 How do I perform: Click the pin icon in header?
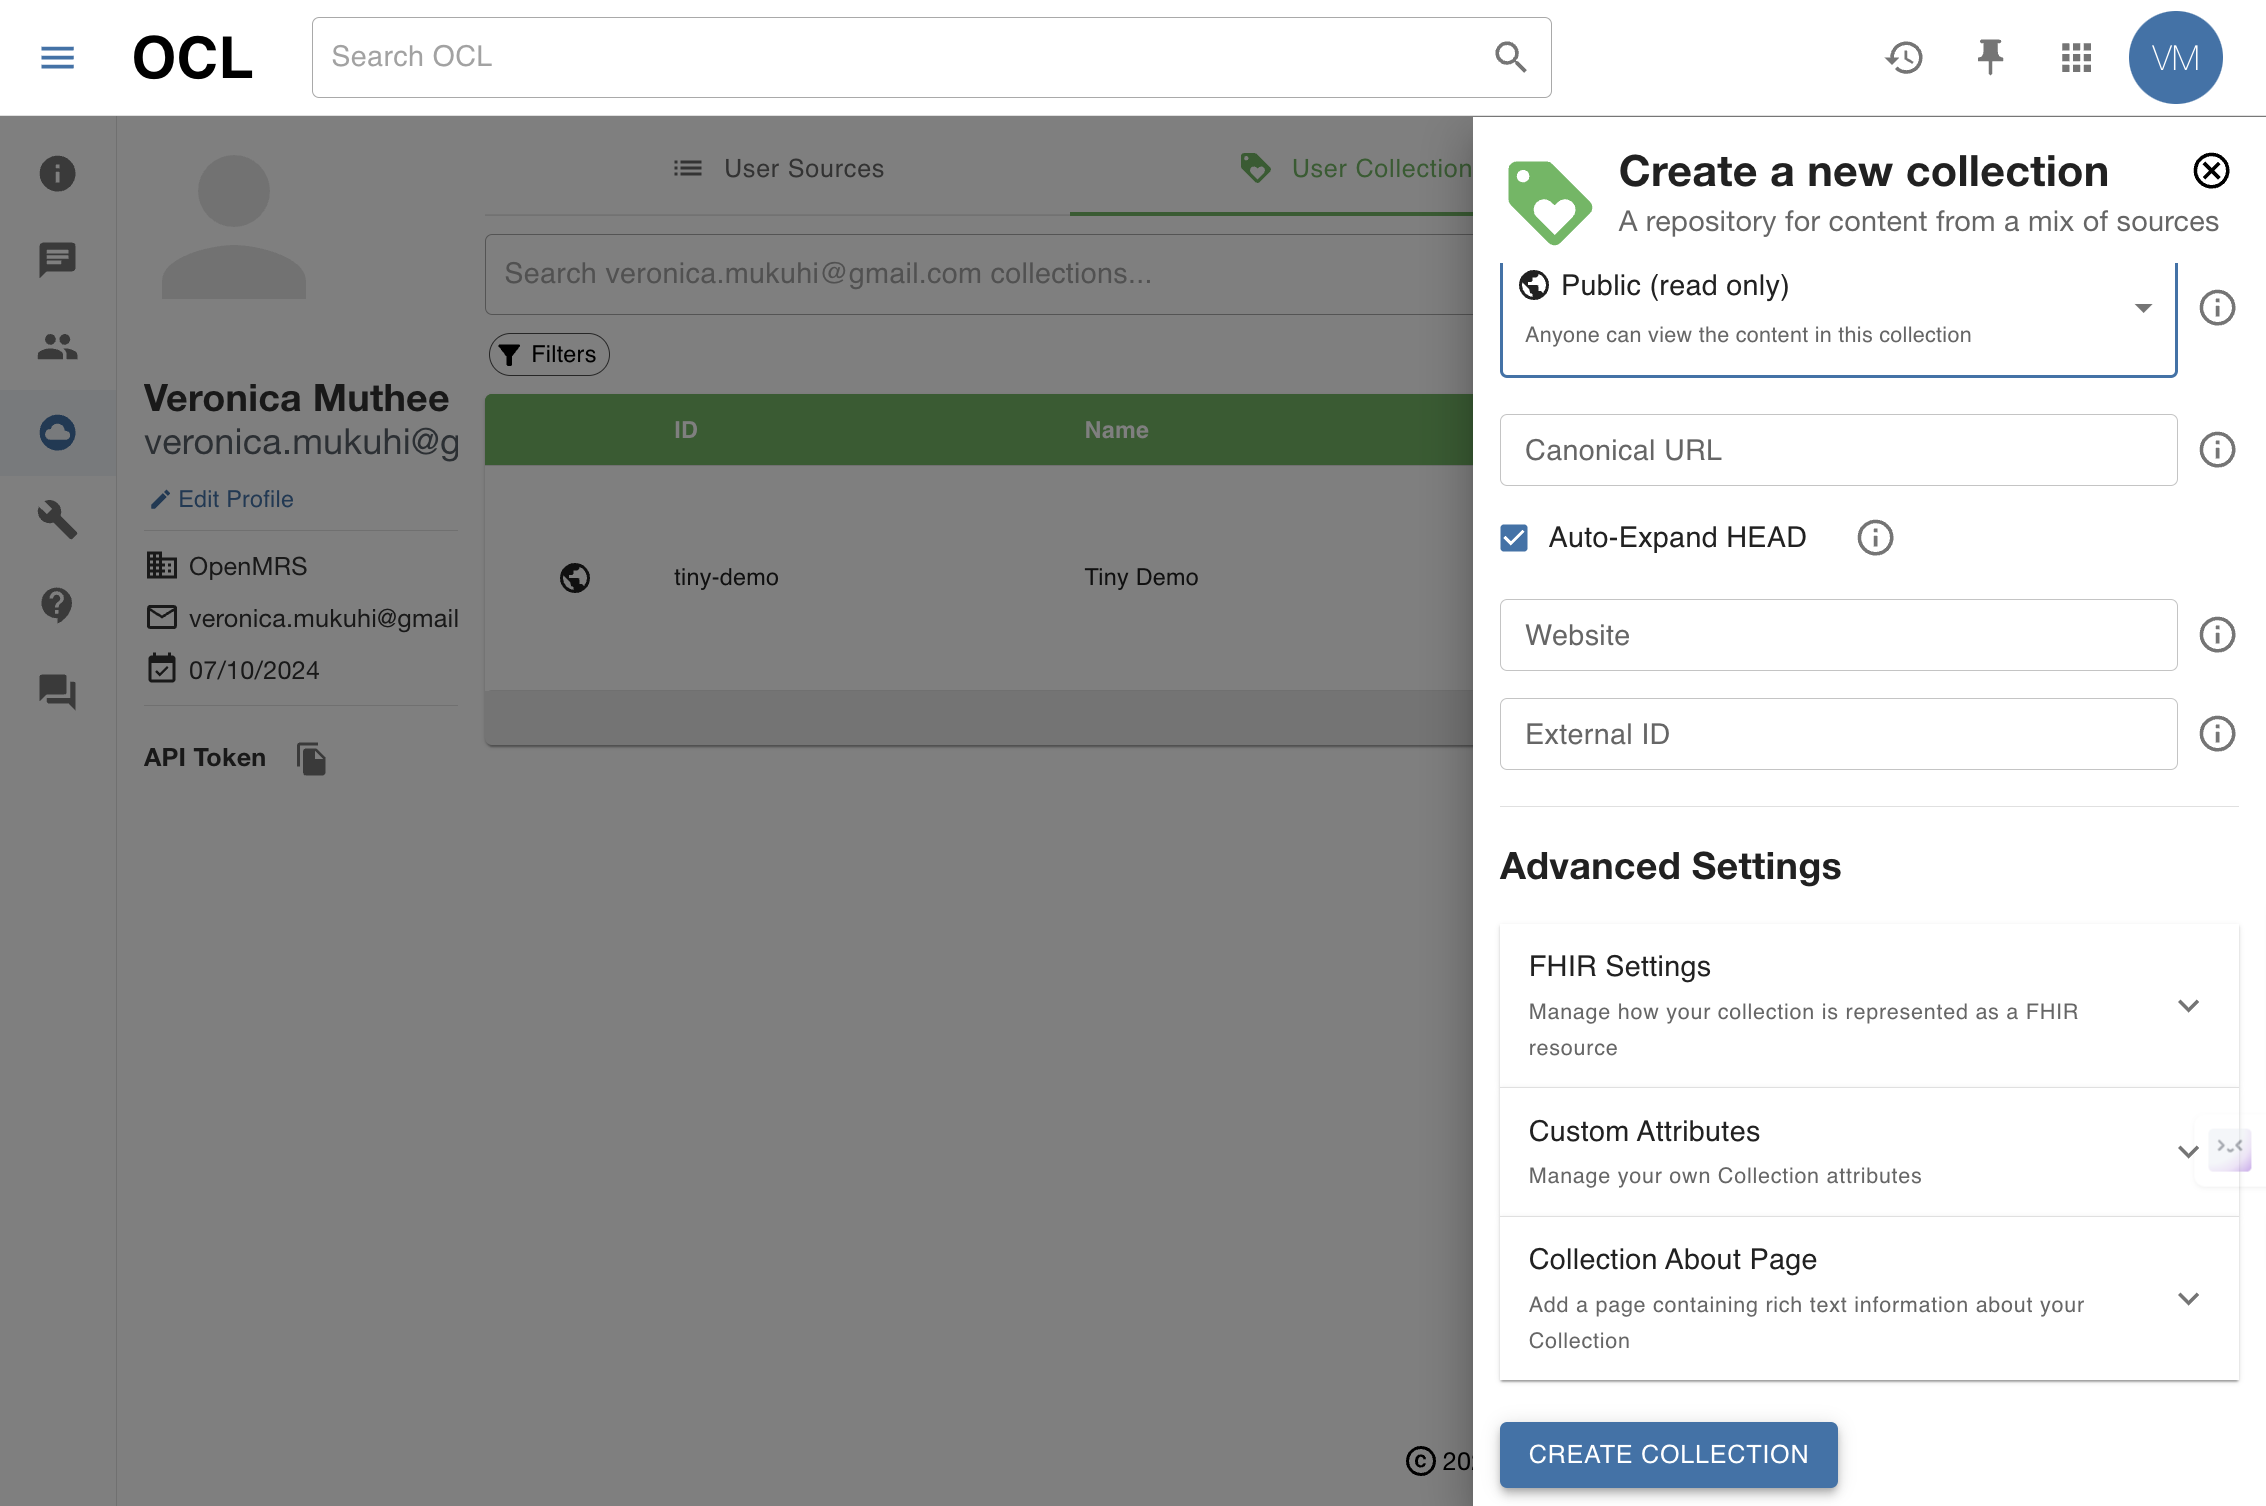coord(1990,58)
